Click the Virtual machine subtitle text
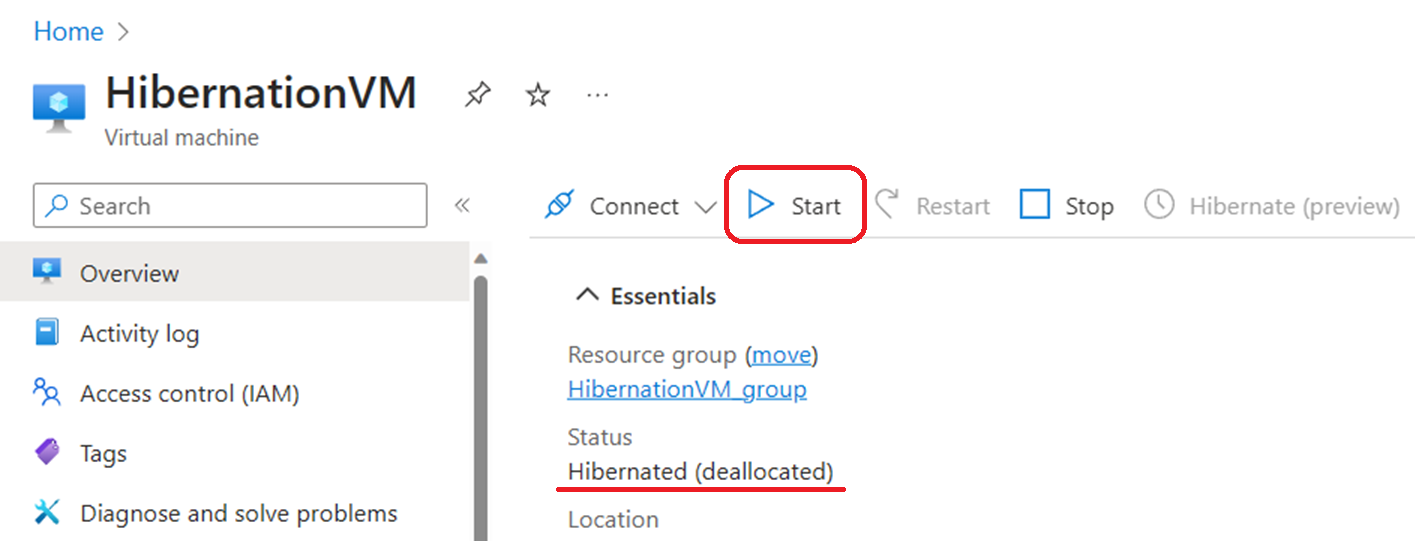This screenshot has width=1415, height=541. click(181, 138)
